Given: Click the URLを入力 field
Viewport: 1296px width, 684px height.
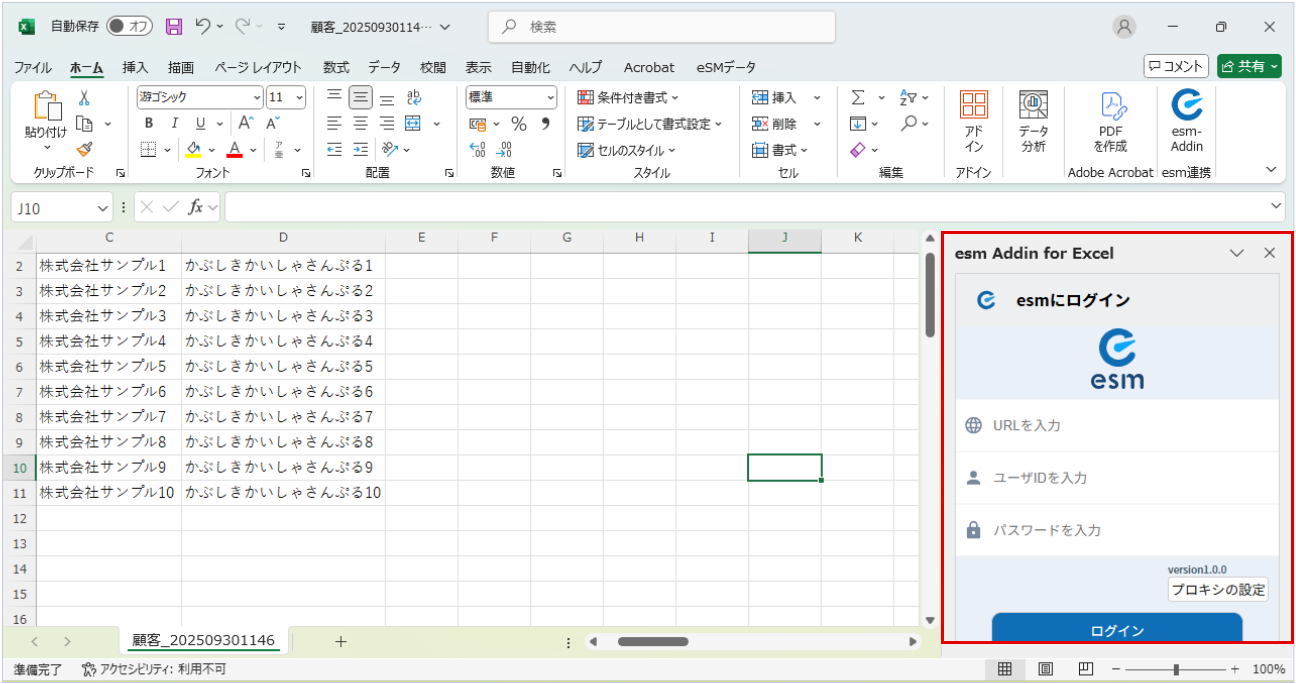Looking at the screenshot, I should pyautogui.click(x=1117, y=425).
